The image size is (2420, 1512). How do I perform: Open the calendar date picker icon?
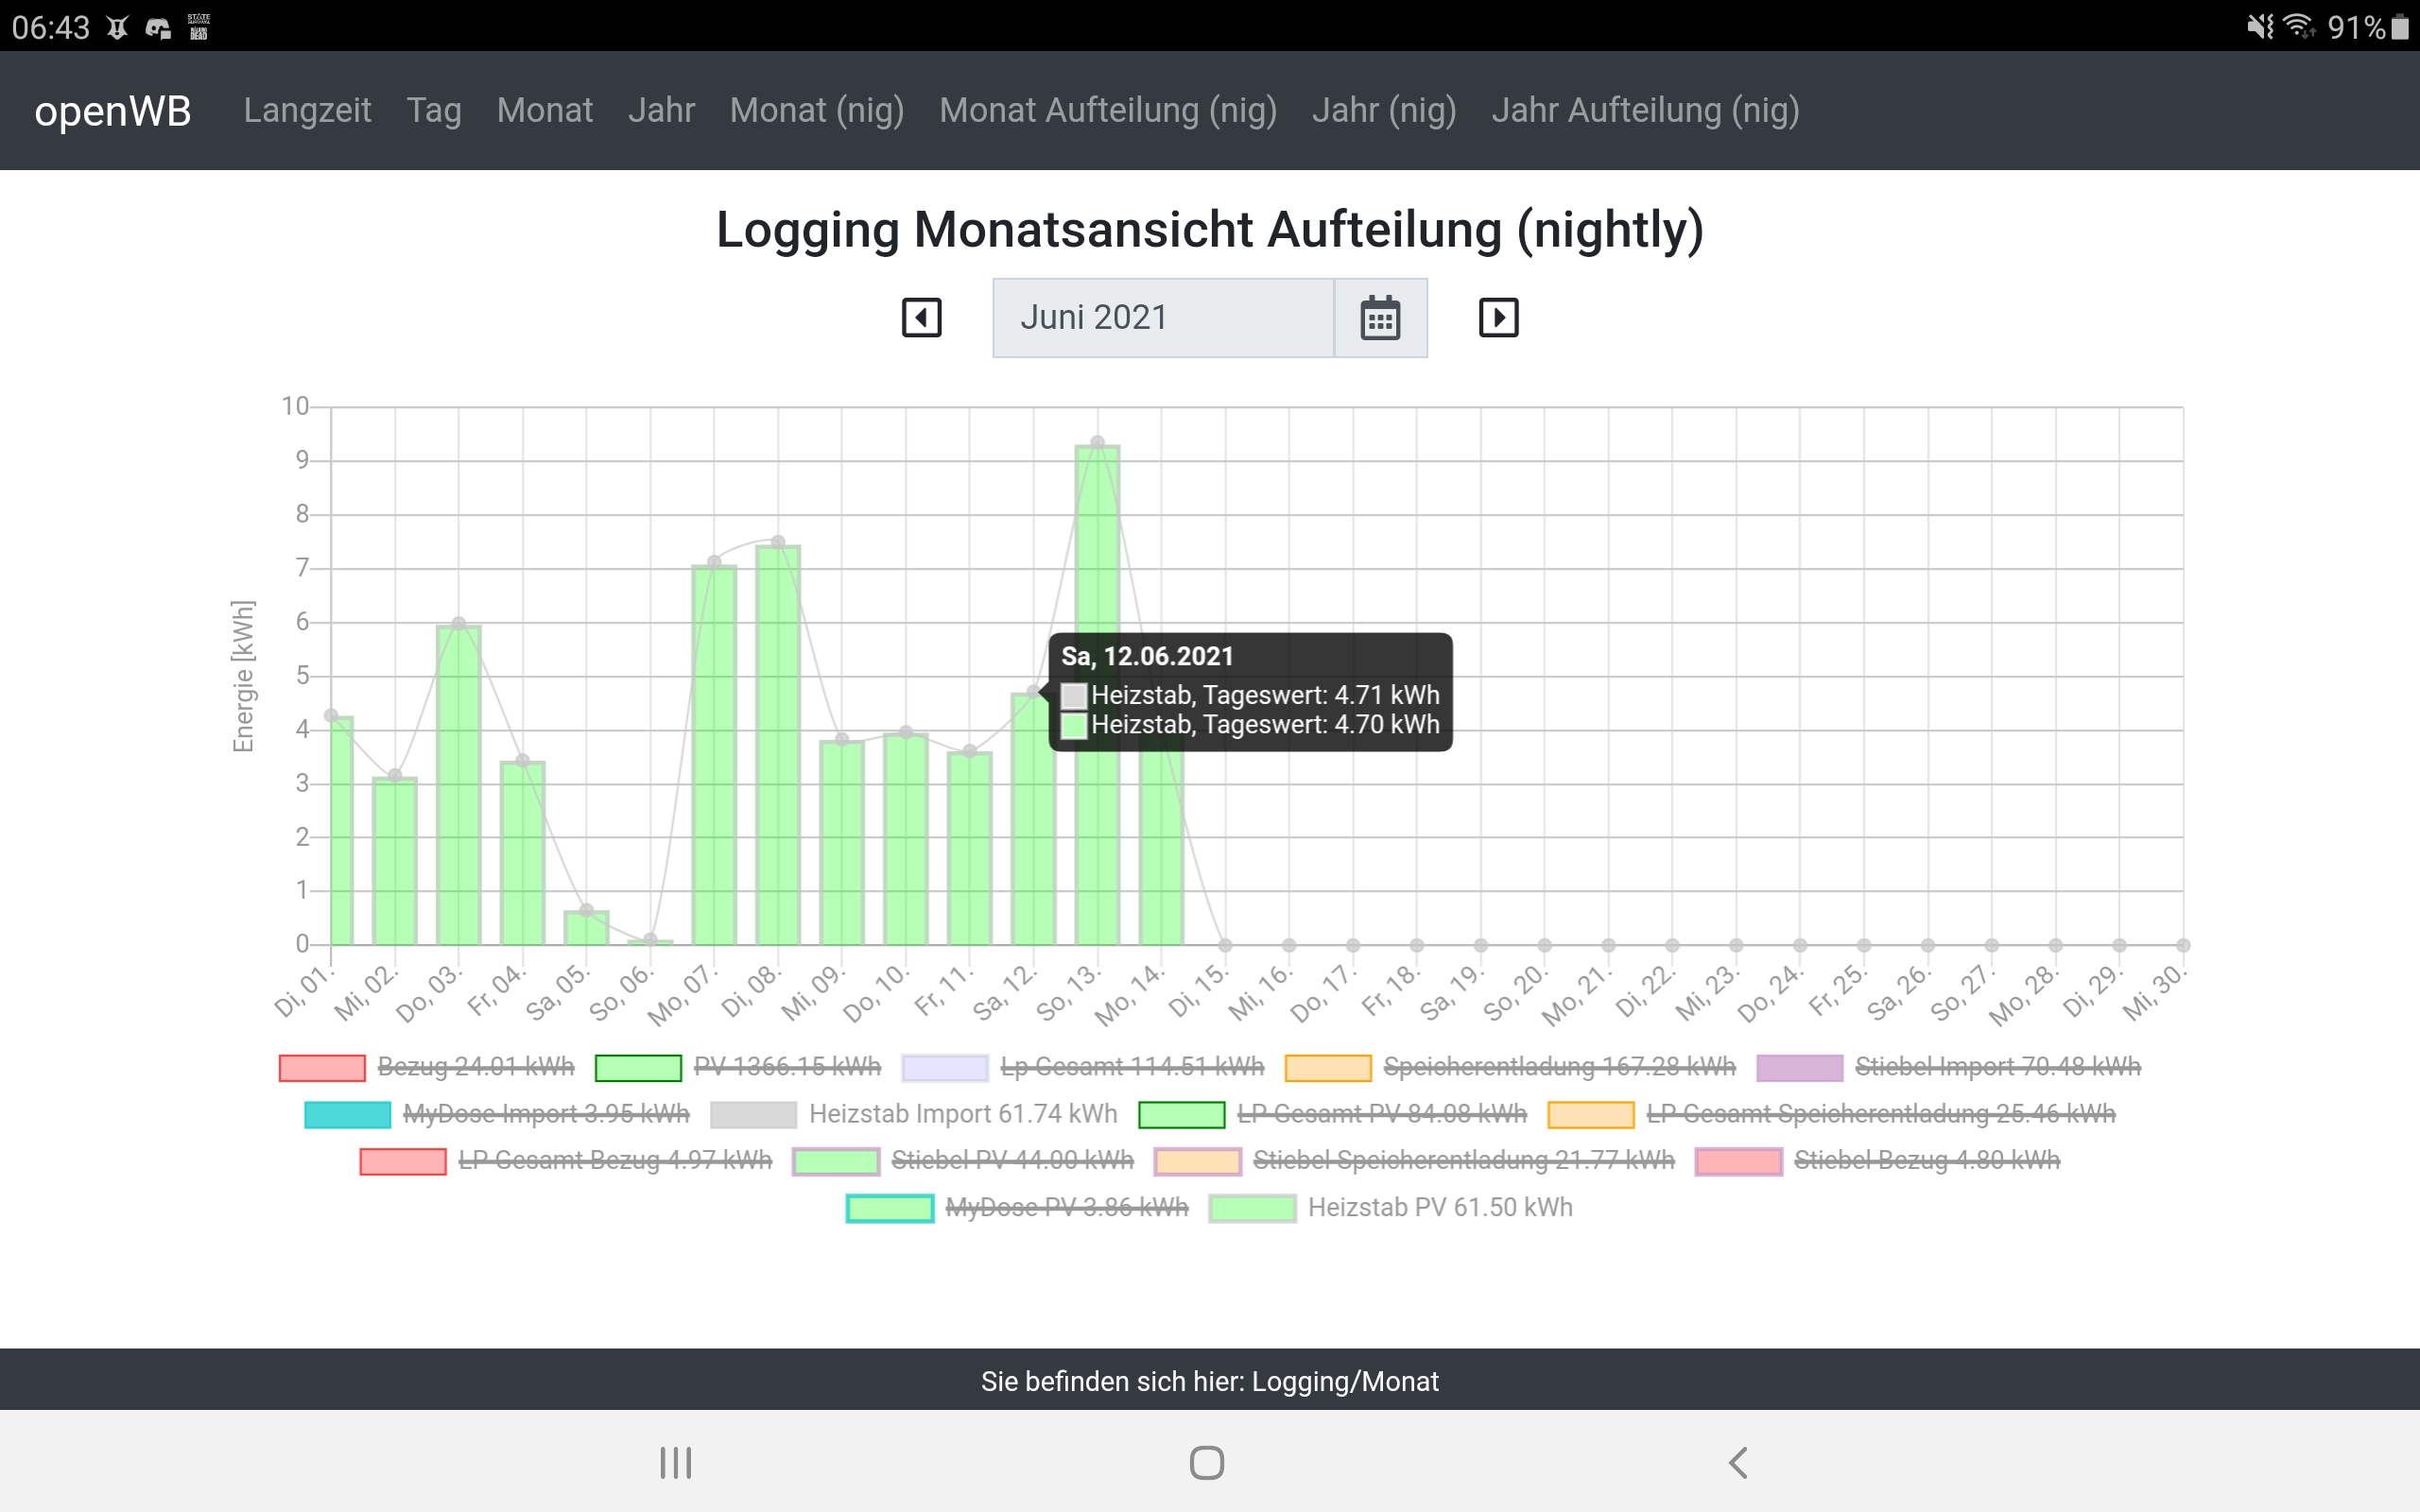[1380, 318]
